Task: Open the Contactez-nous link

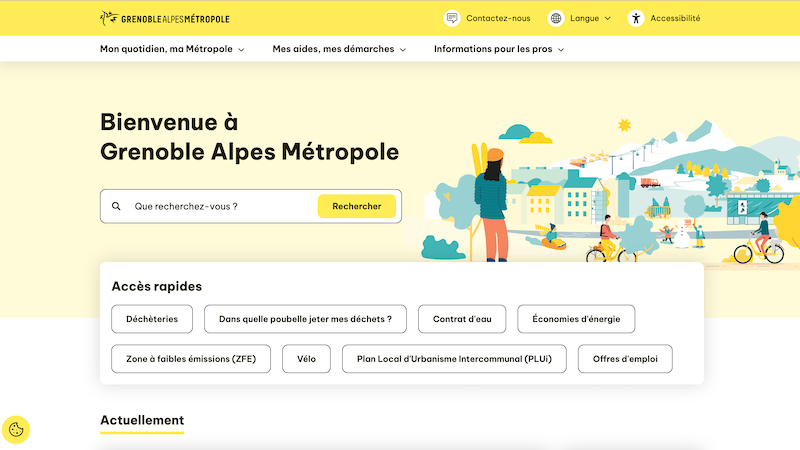Action: click(x=498, y=18)
